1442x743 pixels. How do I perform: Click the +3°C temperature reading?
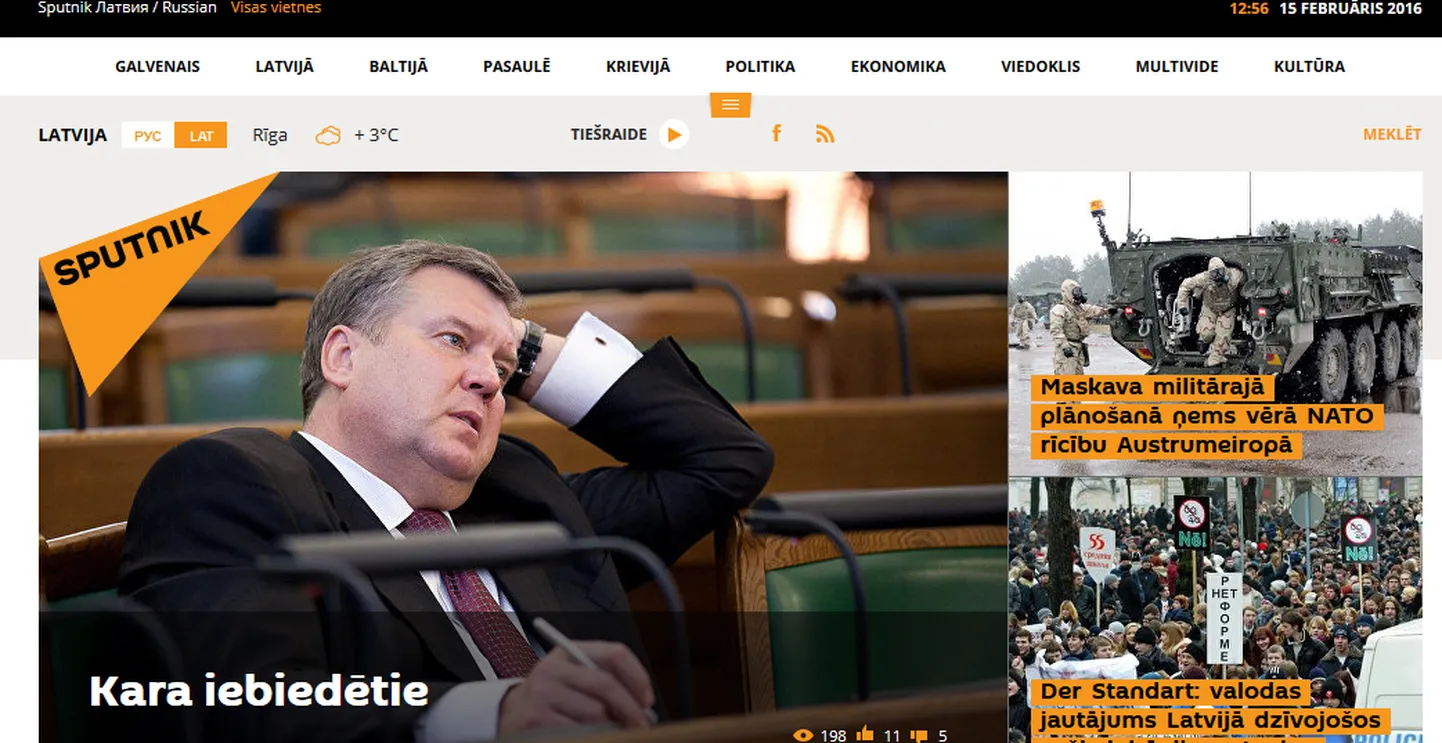tap(376, 135)
